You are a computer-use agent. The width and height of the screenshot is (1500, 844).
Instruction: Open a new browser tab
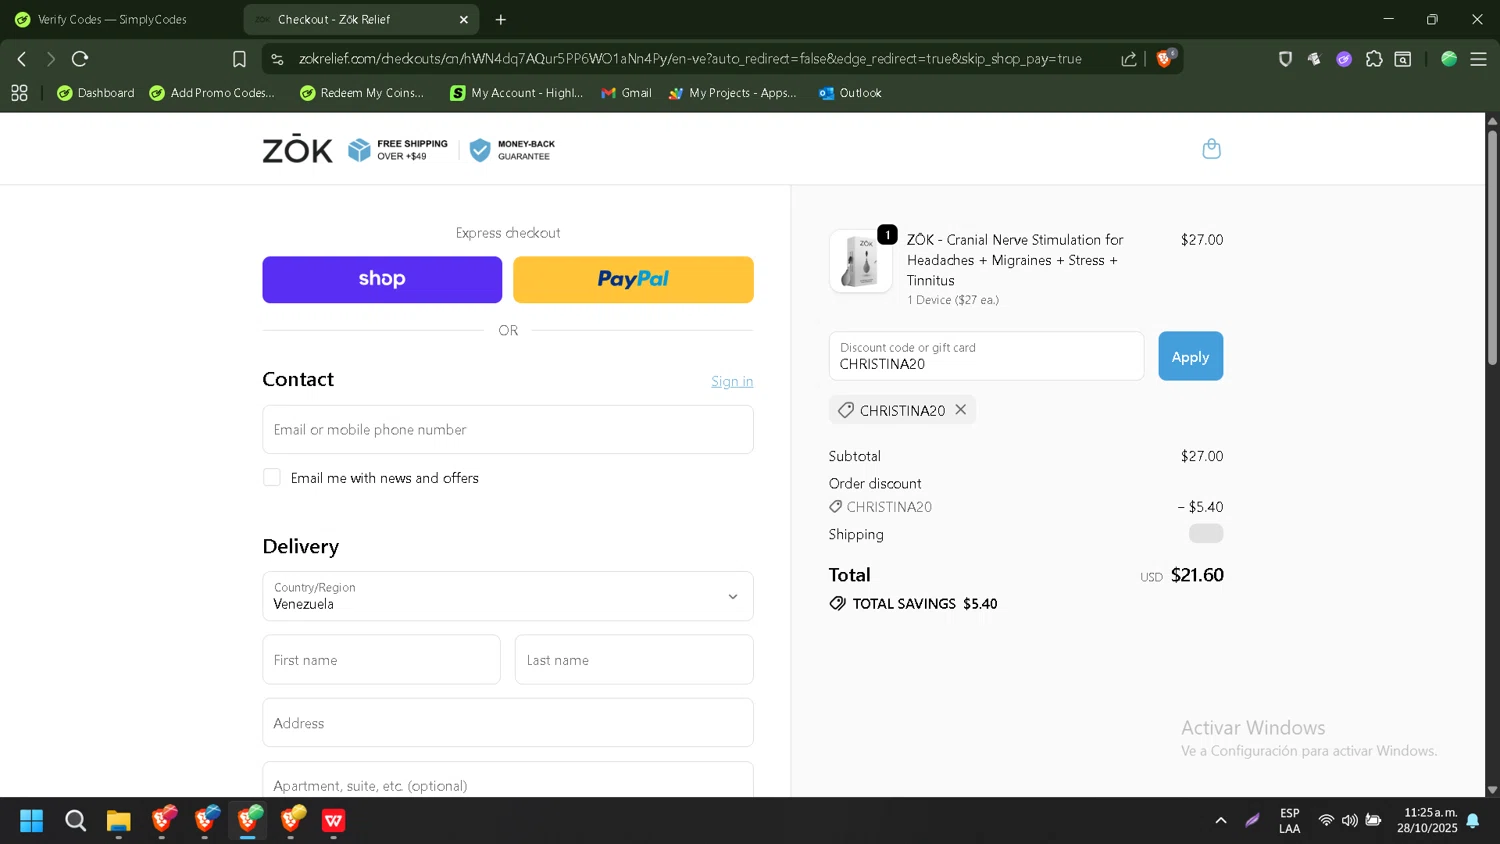point(500,19)
